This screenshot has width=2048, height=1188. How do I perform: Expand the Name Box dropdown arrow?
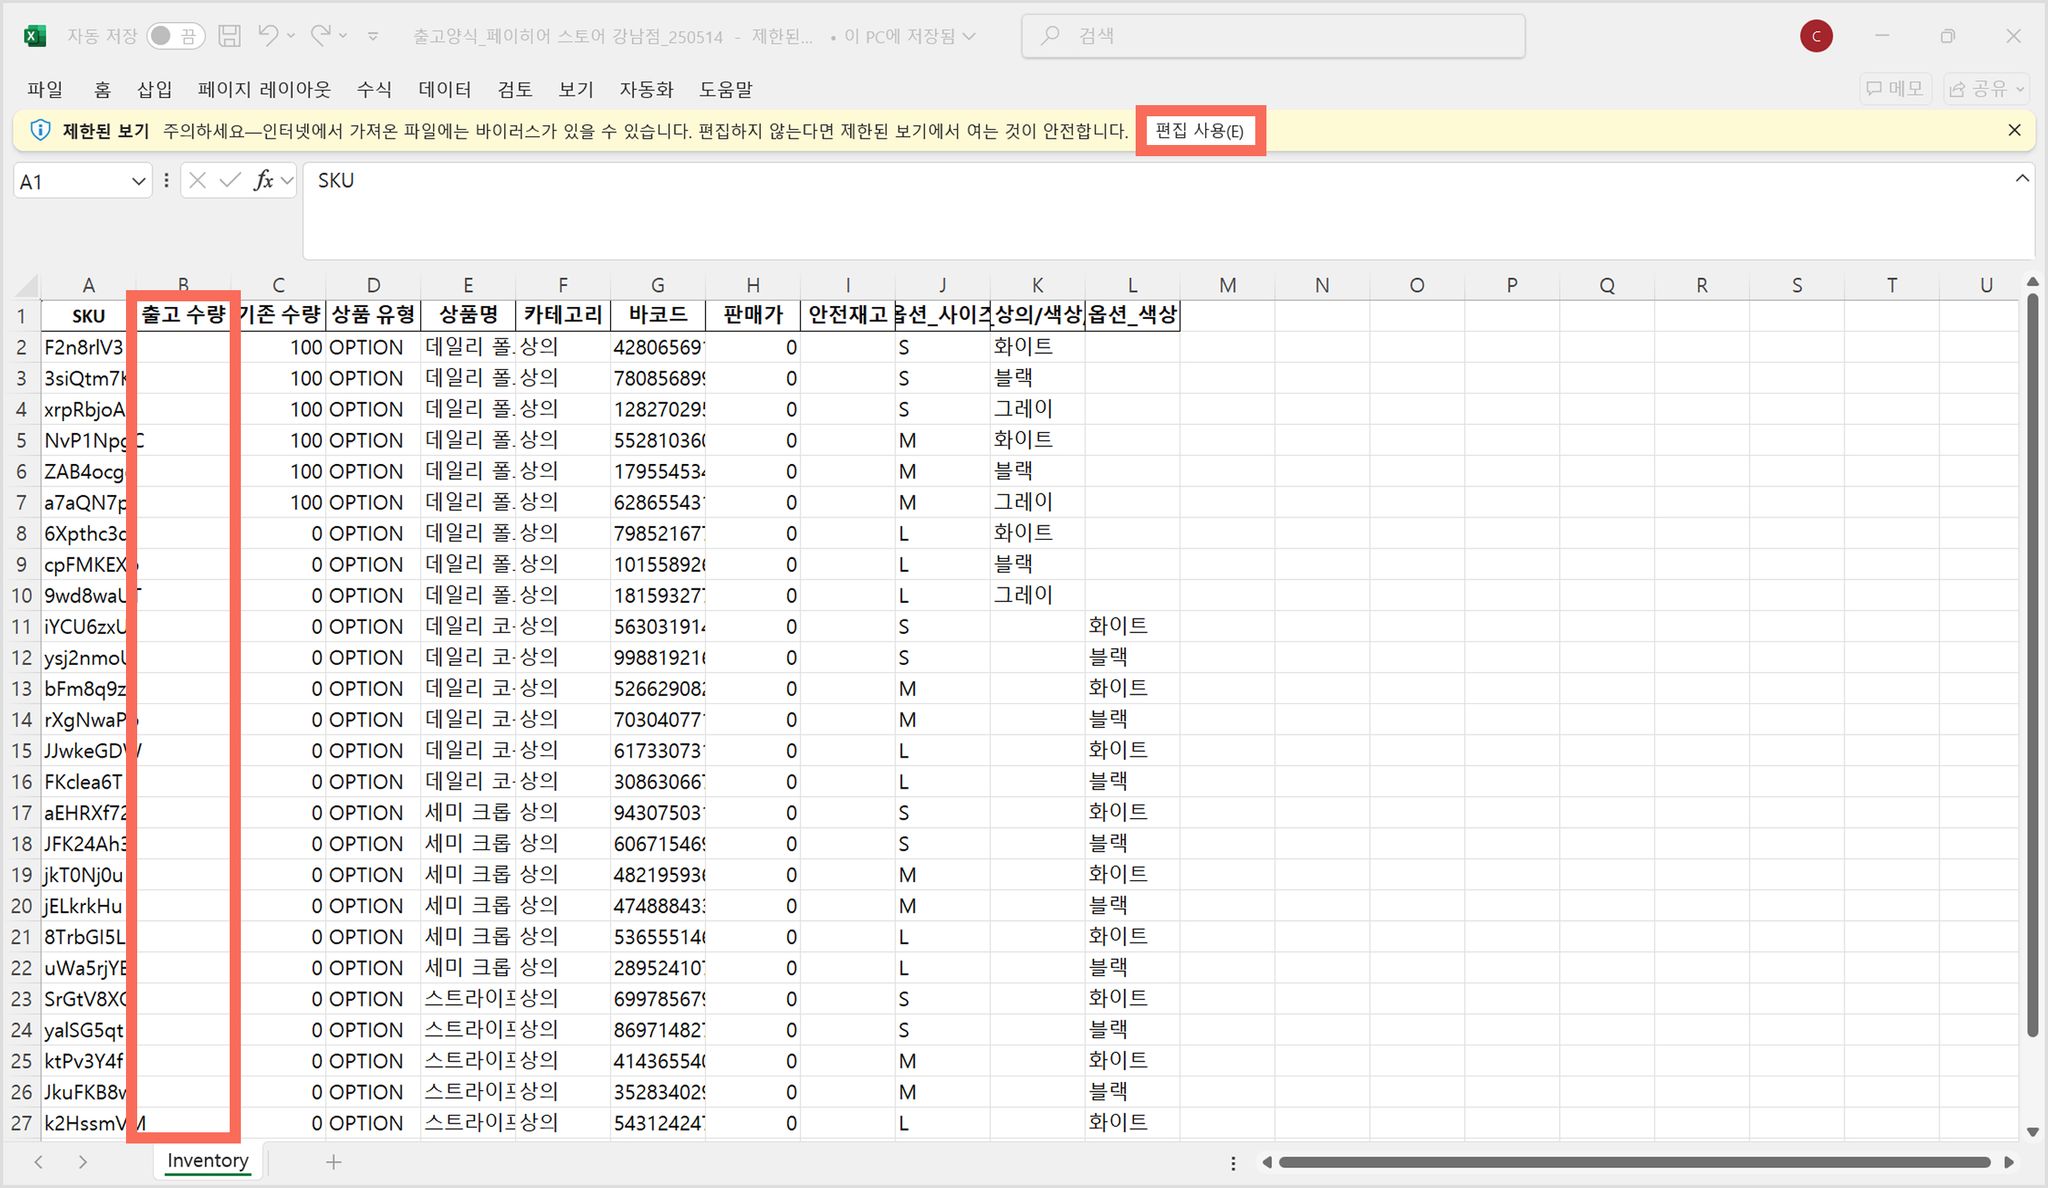[x=139, y=181]
